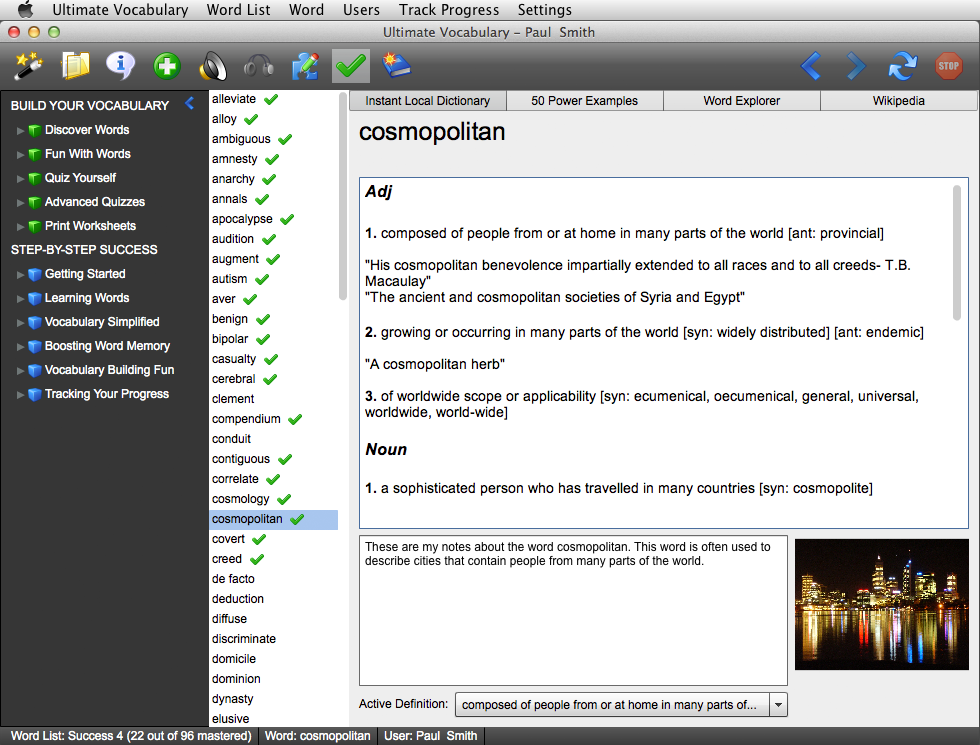The width and height of the screenshot is (980, 745).
Task: Switch to the 50 Power Examples tab
Action: [585, 101]
